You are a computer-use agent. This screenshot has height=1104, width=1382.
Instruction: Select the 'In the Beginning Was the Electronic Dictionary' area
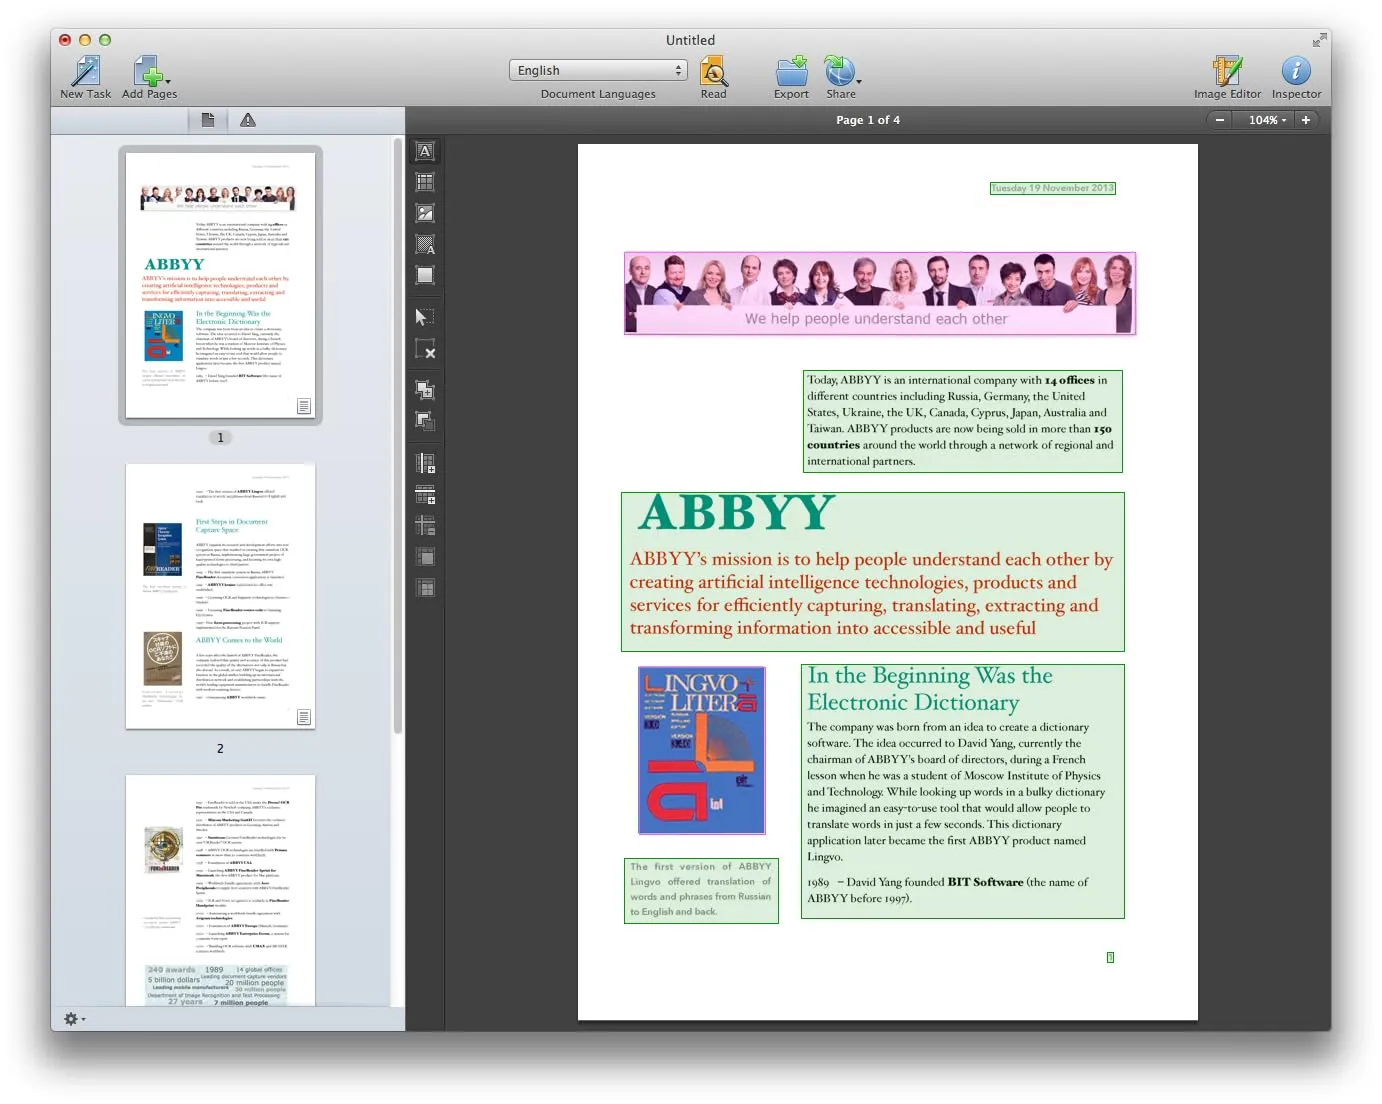963,791
